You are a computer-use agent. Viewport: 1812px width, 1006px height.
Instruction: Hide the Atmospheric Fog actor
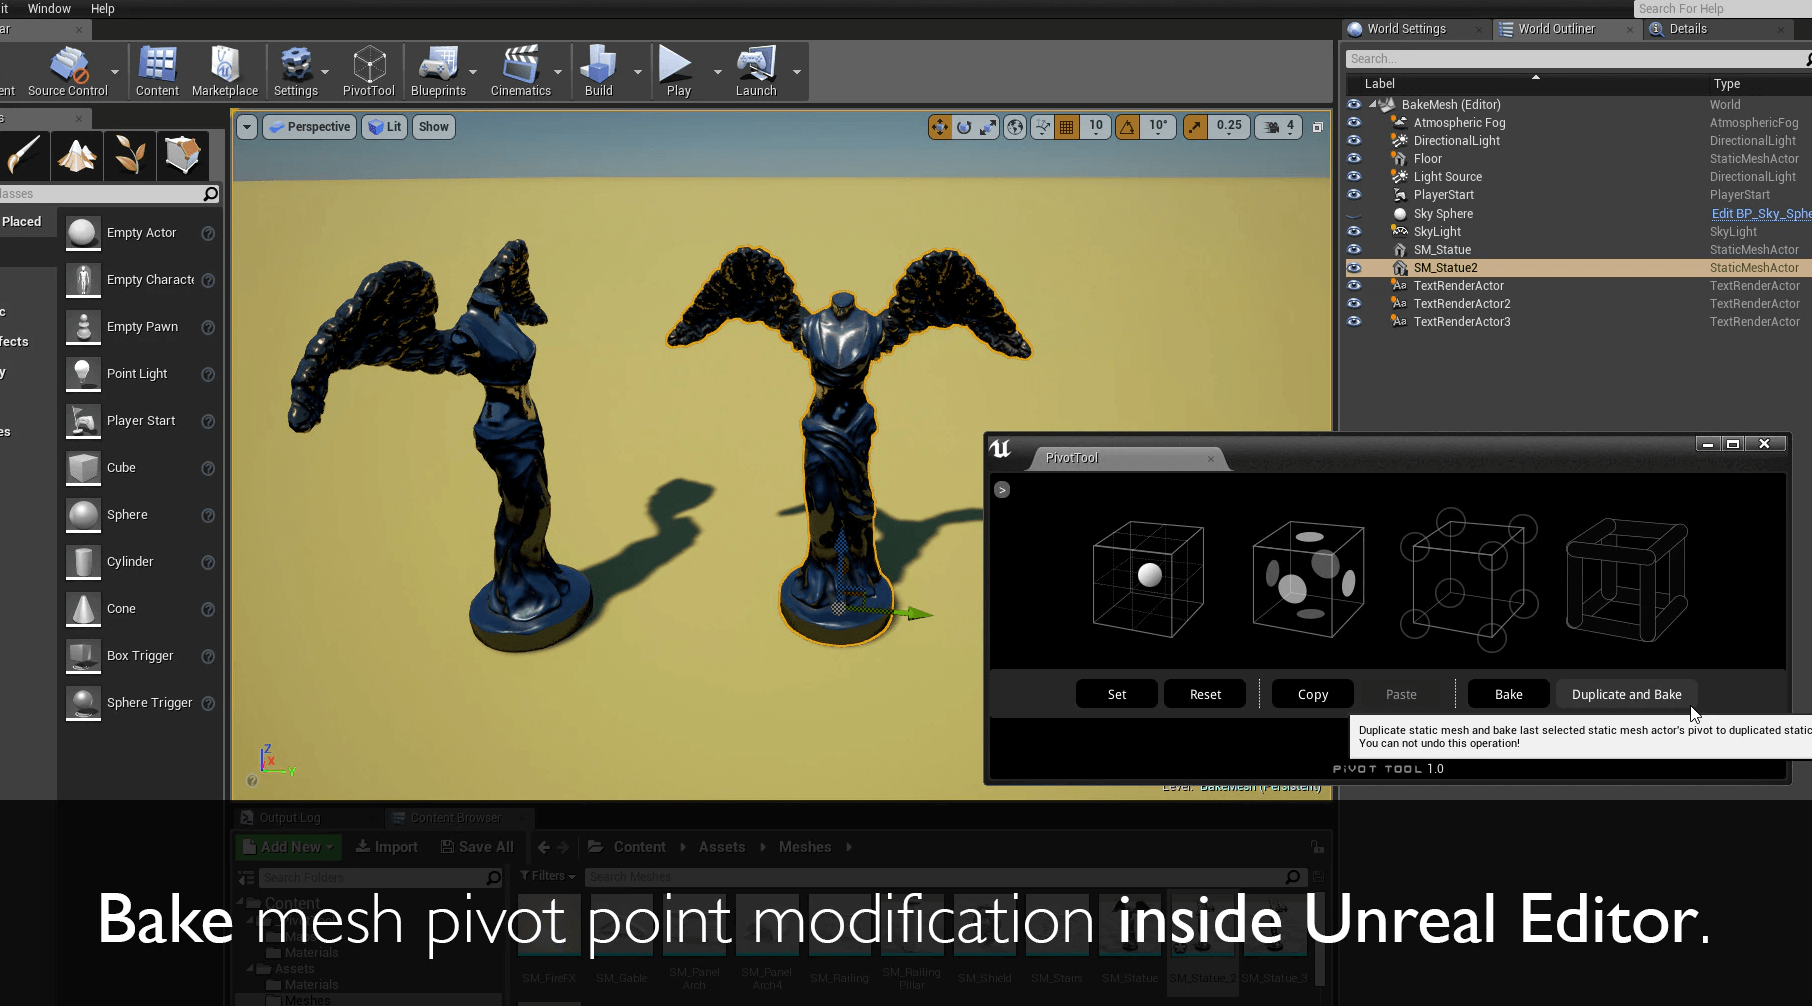(1354, 122)
